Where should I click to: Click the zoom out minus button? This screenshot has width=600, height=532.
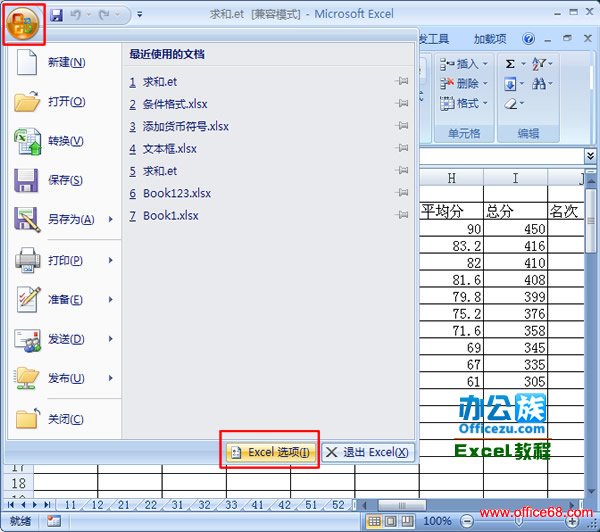click(466, 521)
